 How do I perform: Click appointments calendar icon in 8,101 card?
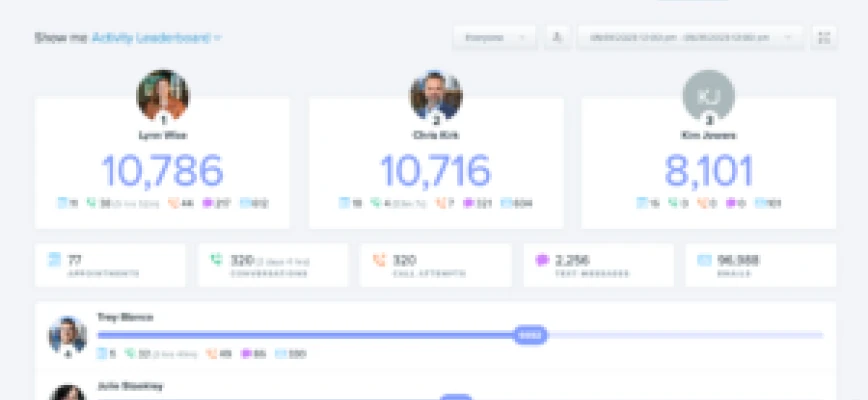point(642,203)
